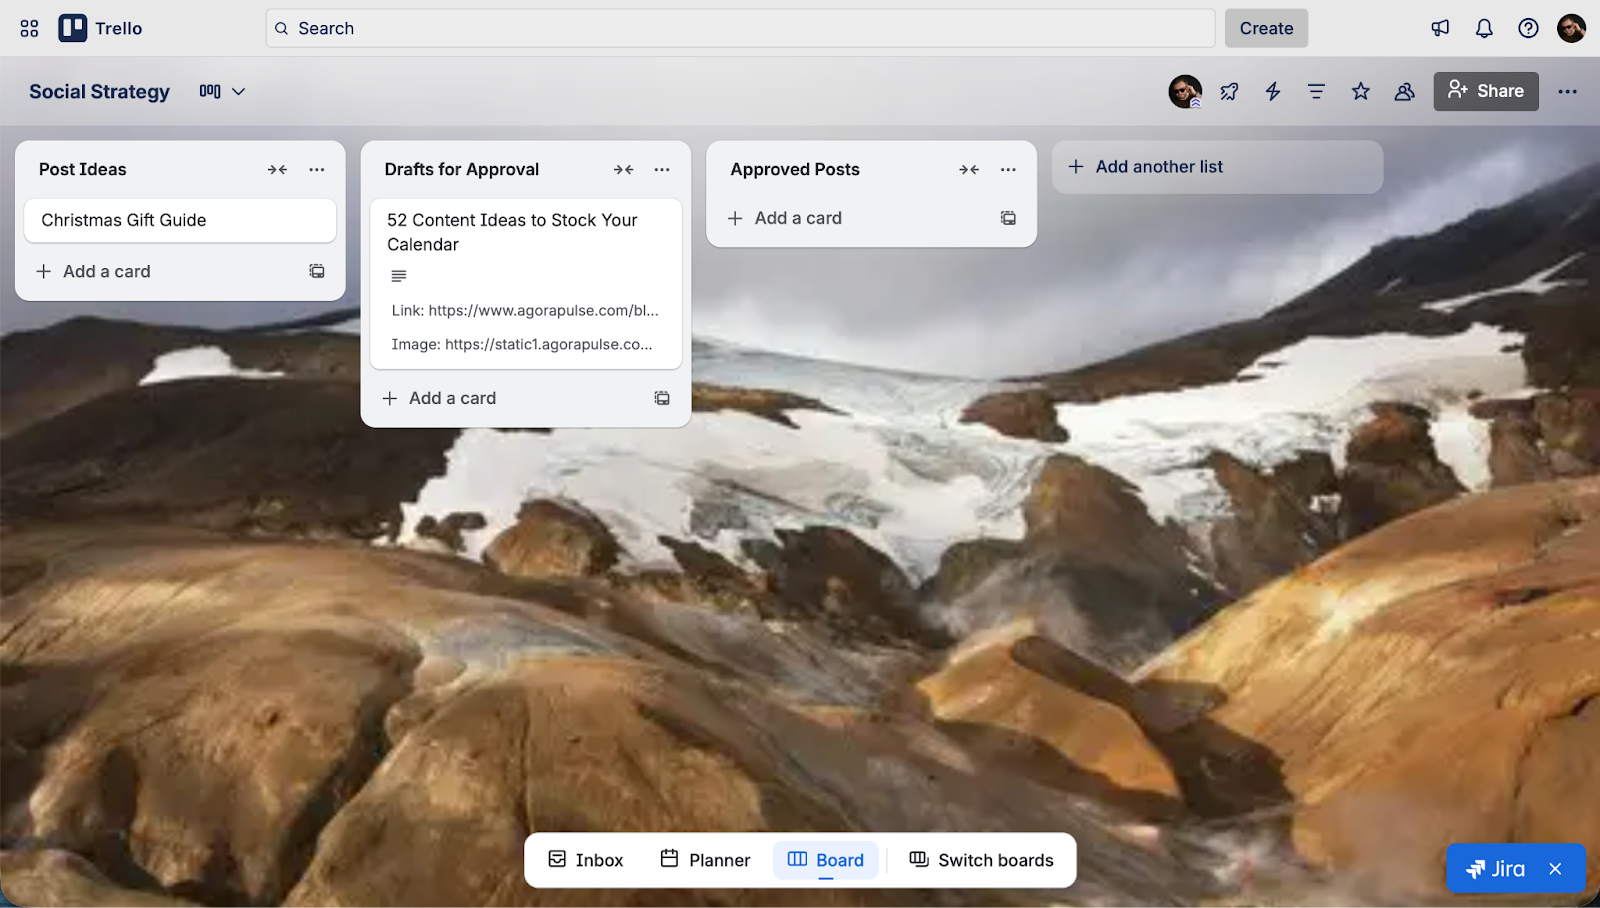The width and height of the screenshot is (1600, 908).
Task: Open board filters icon
Action: tap(1315, 91)
